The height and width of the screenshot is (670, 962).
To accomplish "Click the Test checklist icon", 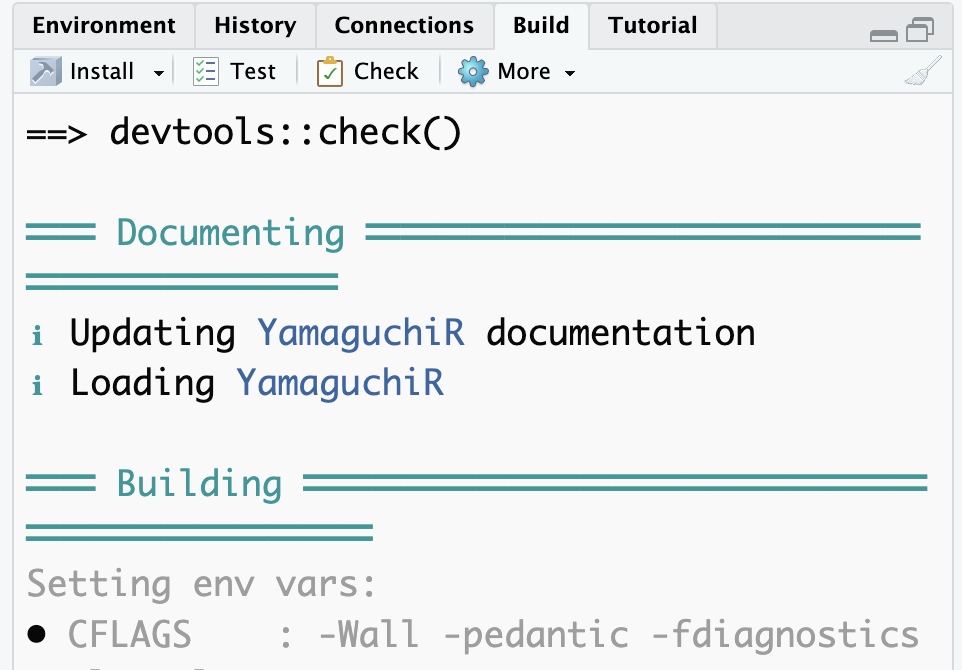I will [206, 72].
